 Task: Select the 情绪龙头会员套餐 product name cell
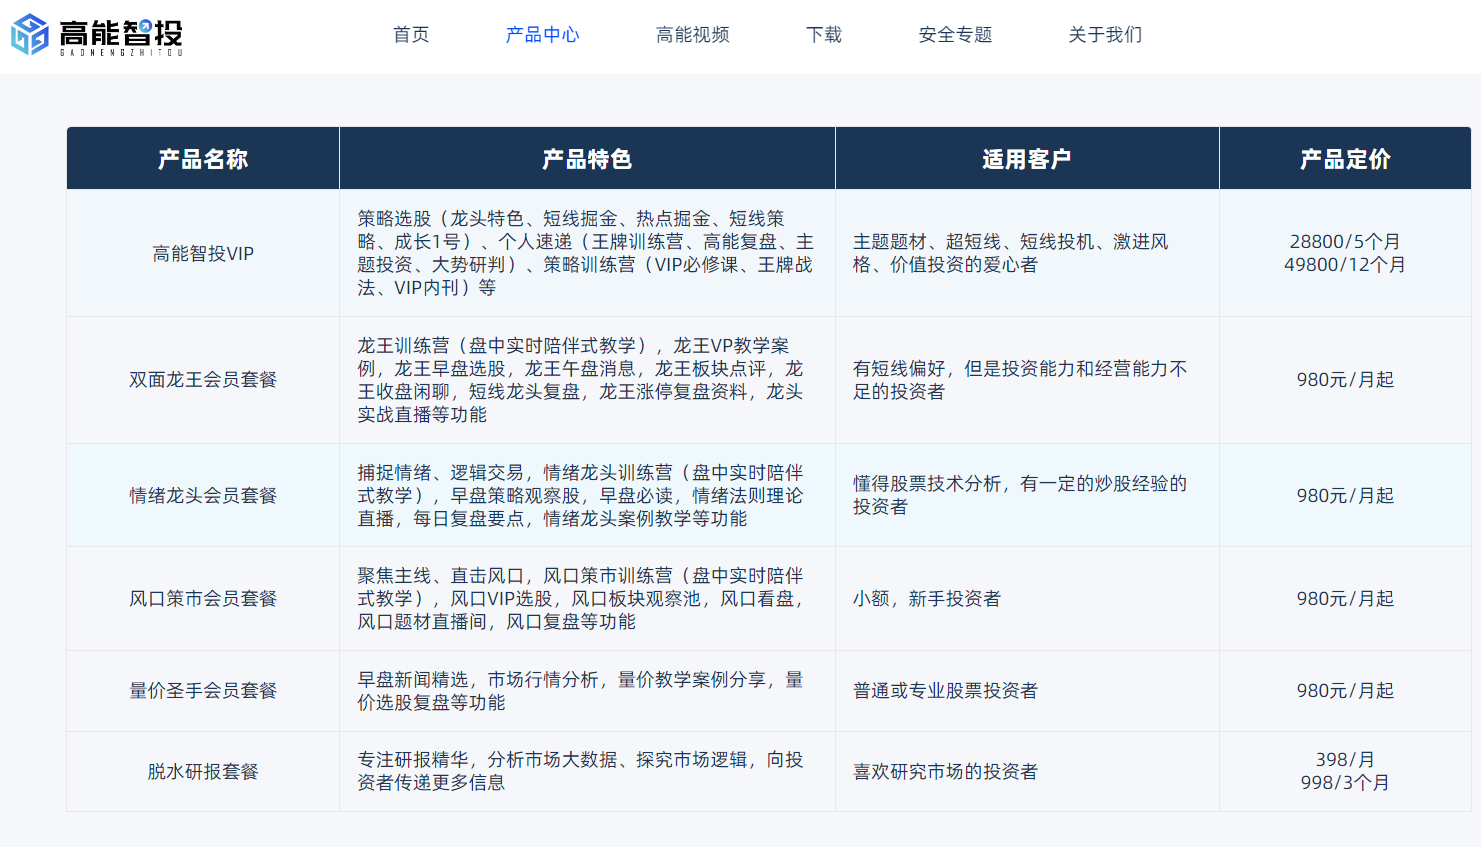pyautogui.click(x=203, y=495)
